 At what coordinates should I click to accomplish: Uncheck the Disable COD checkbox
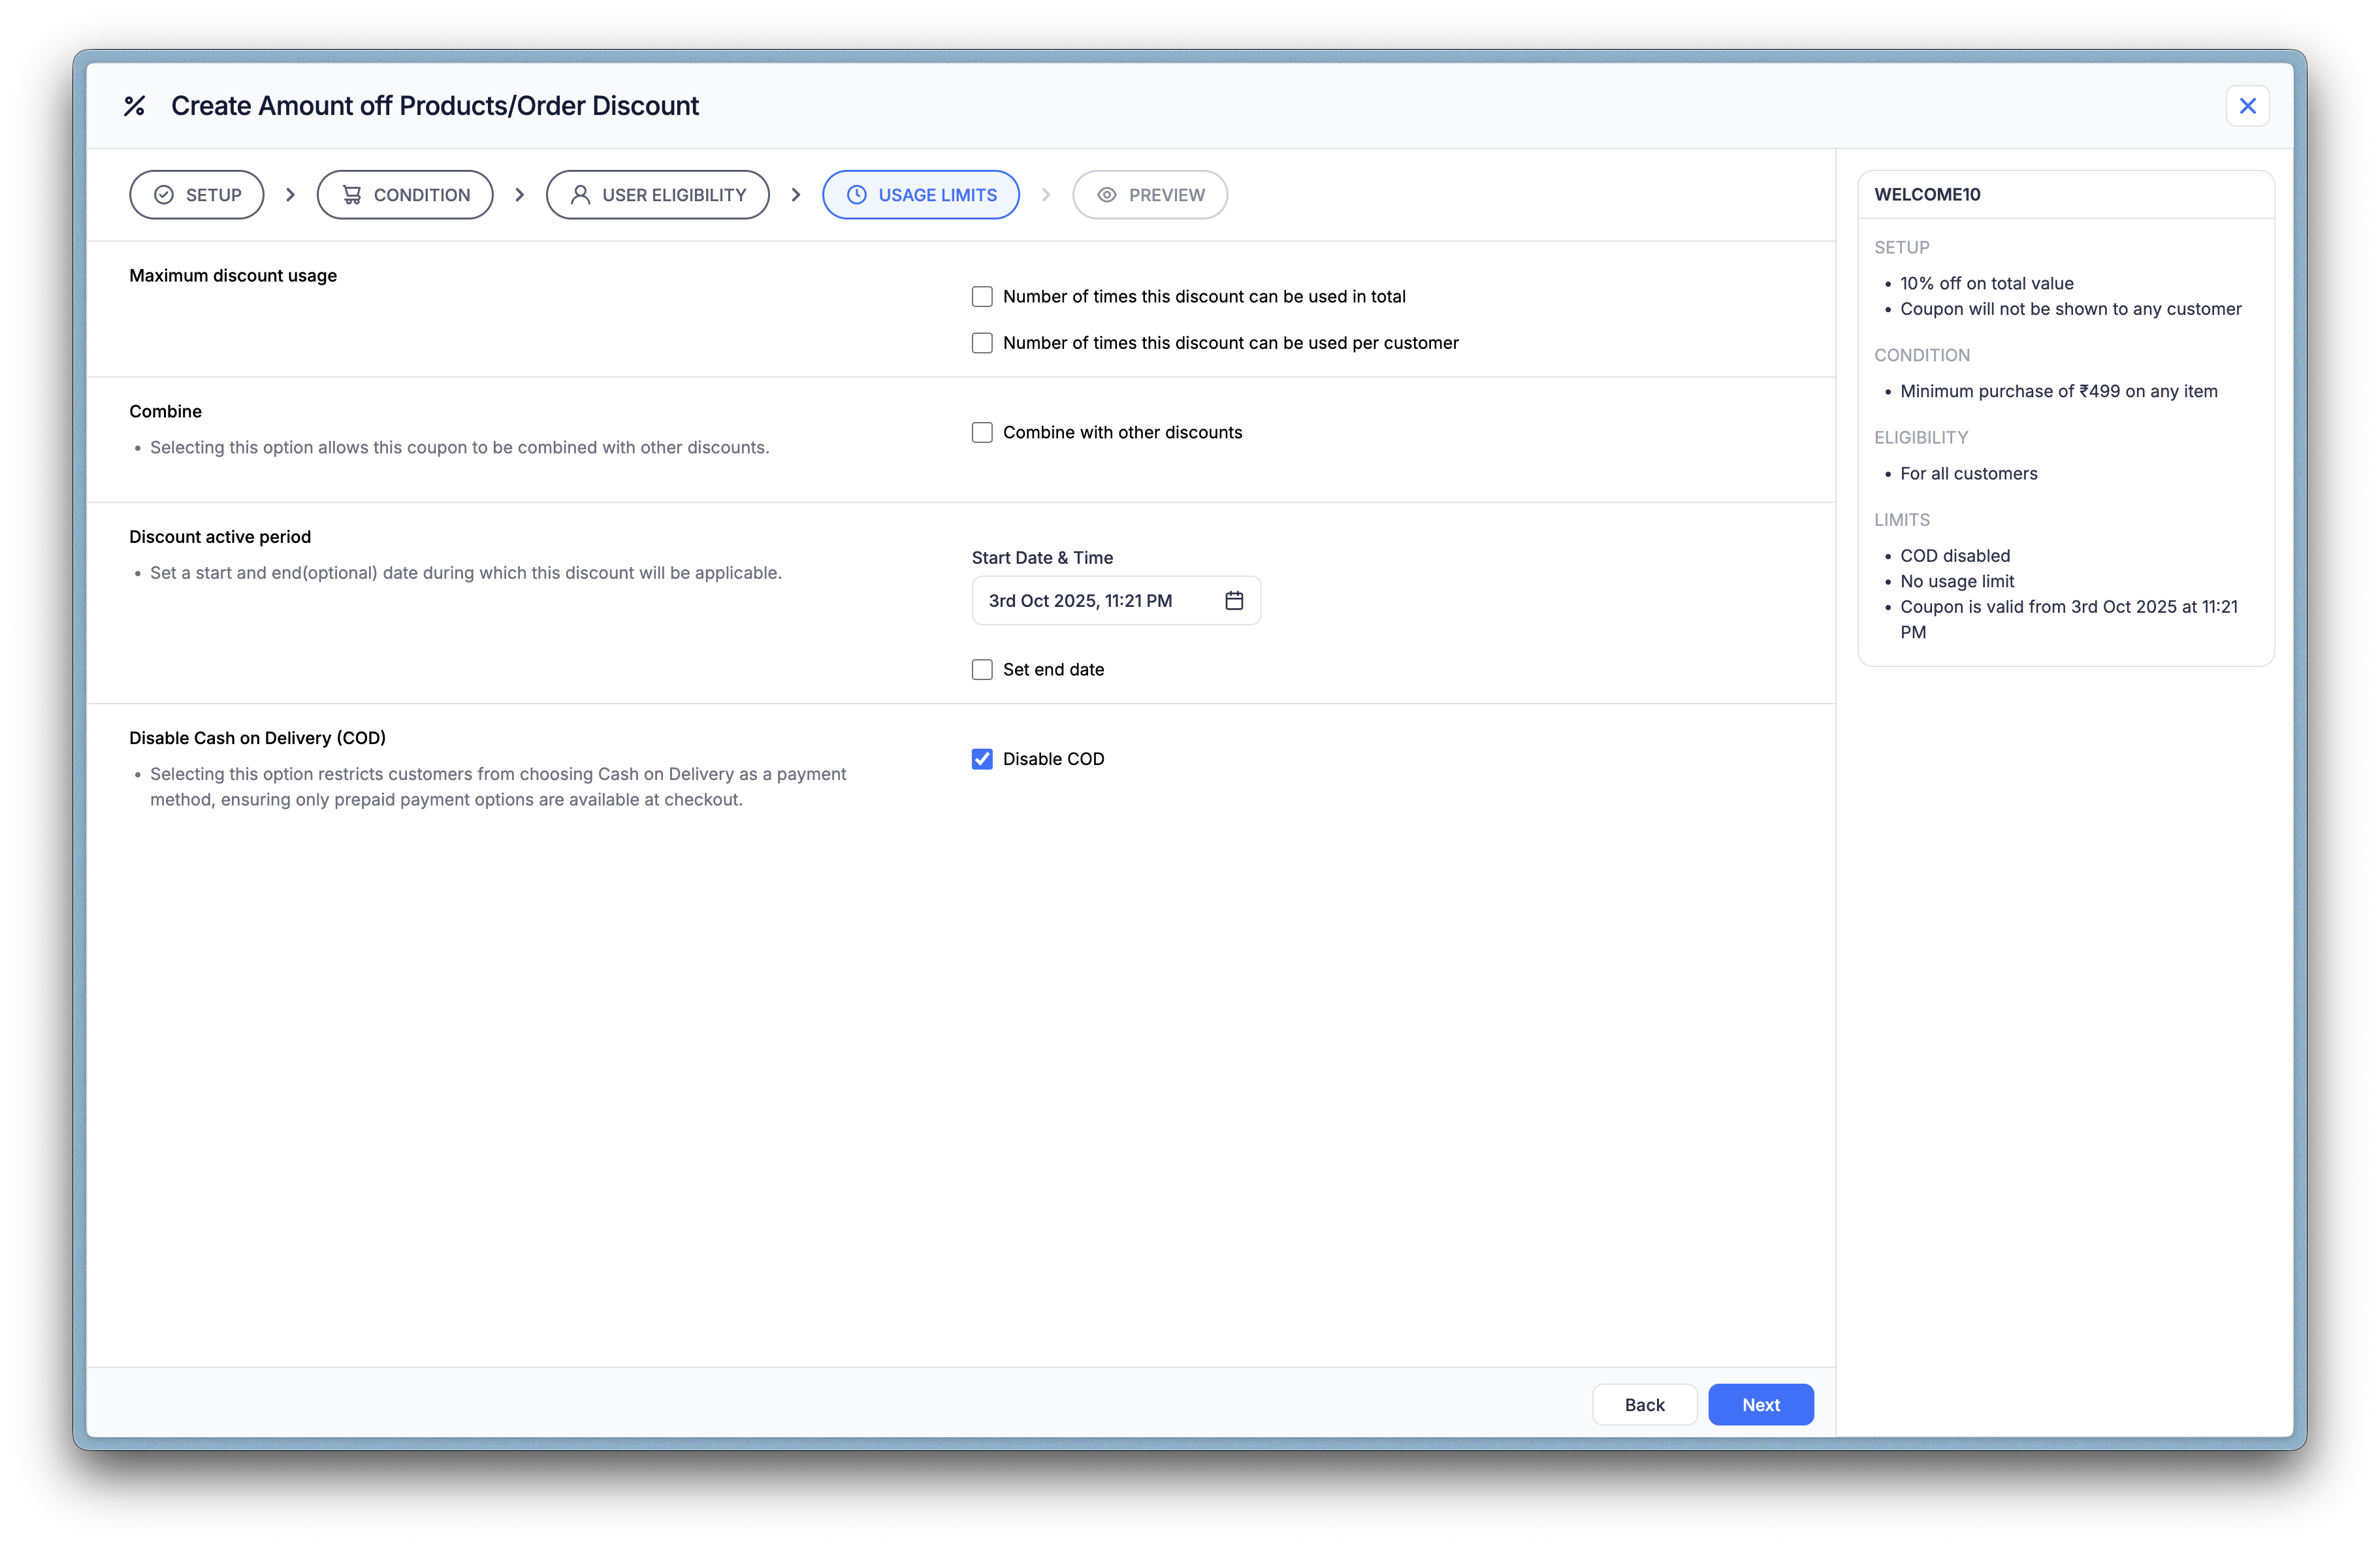tap(982, 759)
